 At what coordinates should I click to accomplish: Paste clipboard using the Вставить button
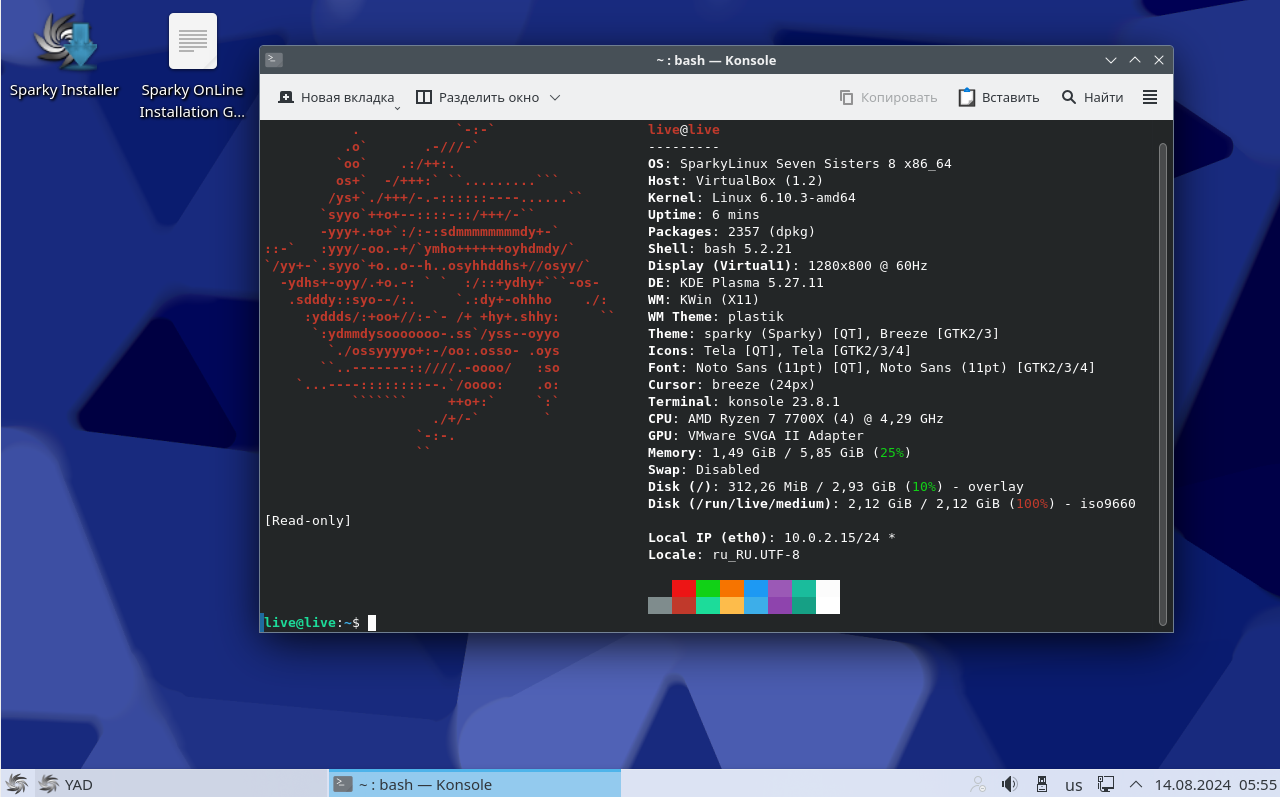click(999, 97)
